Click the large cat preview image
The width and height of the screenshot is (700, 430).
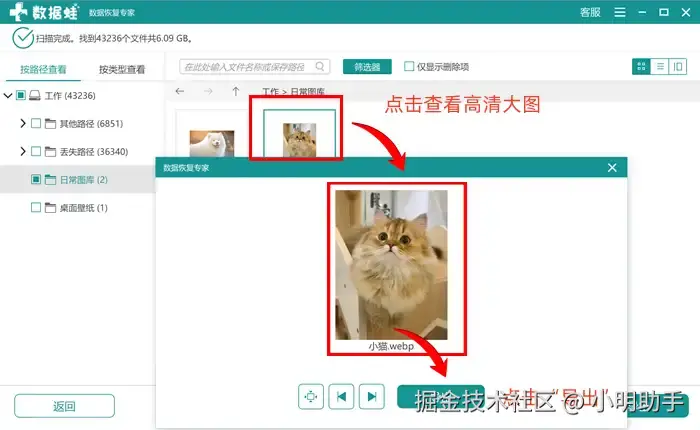(x=391, y=265)
